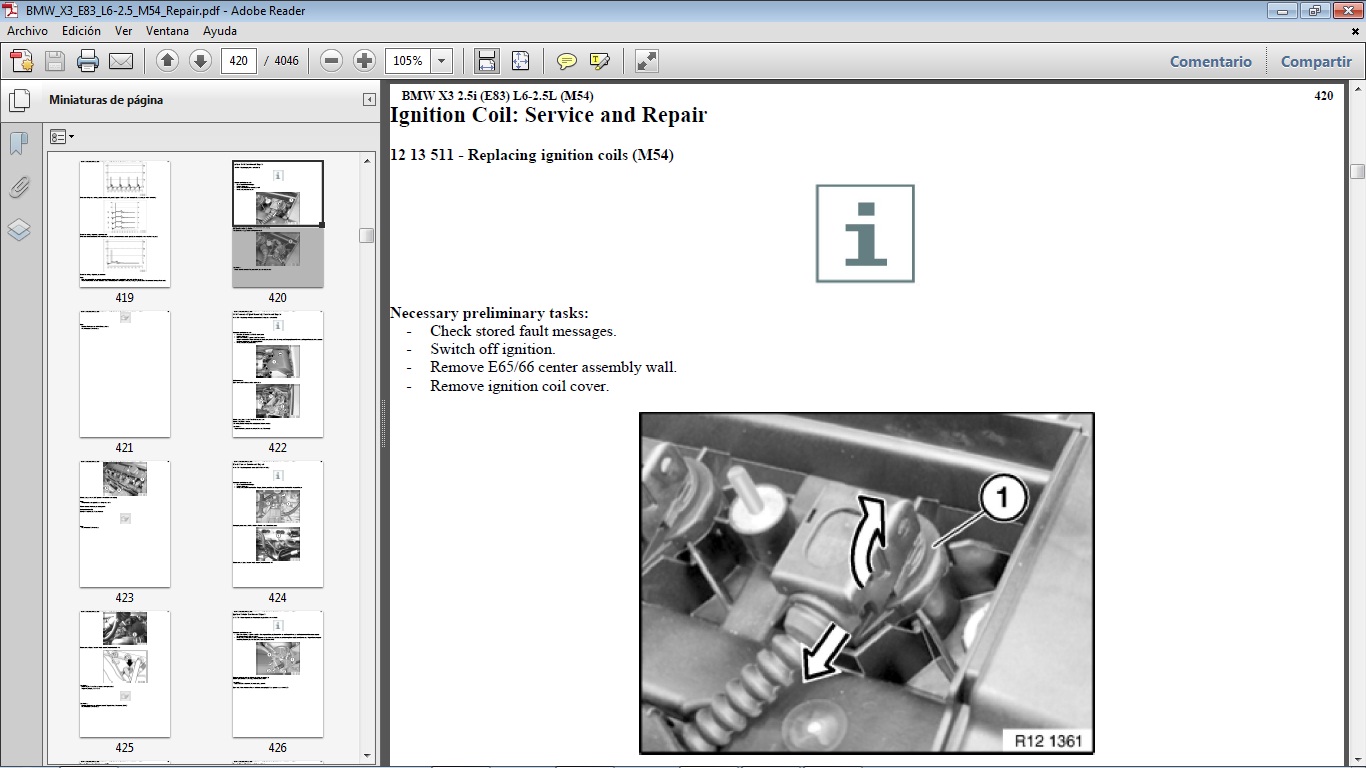This screenshot has height=768, width=1366.
Task: Open the Ventana menu
Action: pyautogui.click(x=167, y=31)
